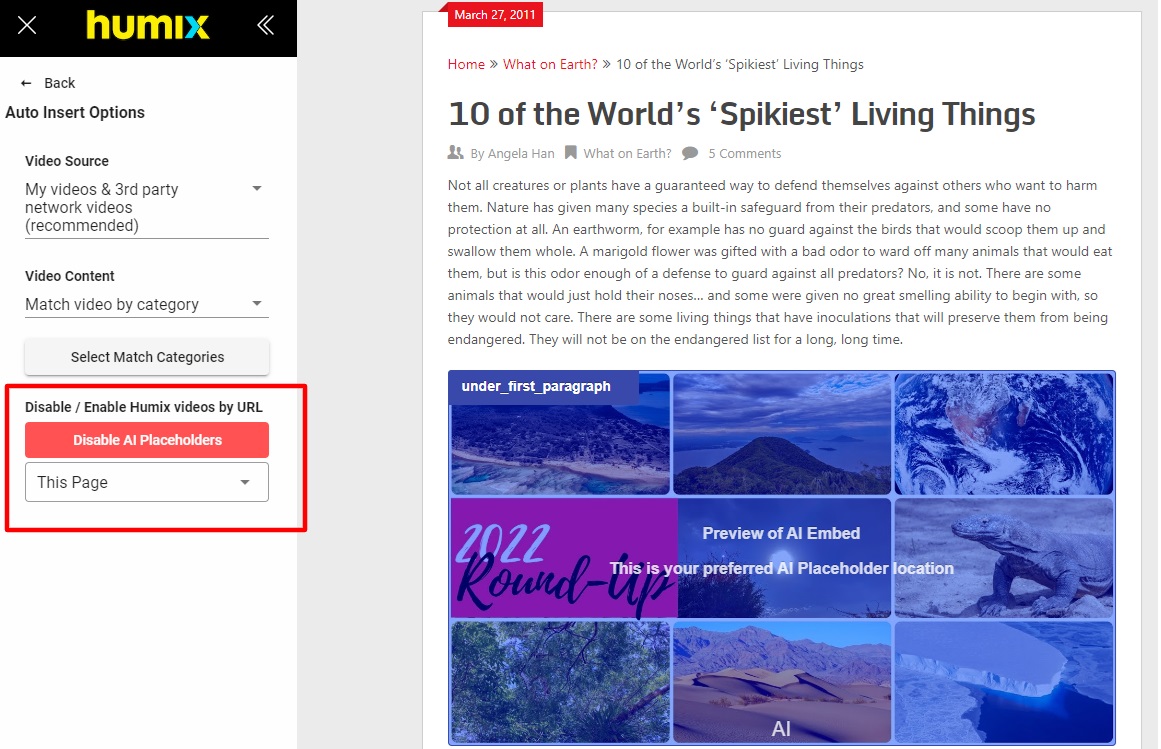This screenshot has height=749, width=1161.
Task: Click the Humix logo
Action: (147, 25)
